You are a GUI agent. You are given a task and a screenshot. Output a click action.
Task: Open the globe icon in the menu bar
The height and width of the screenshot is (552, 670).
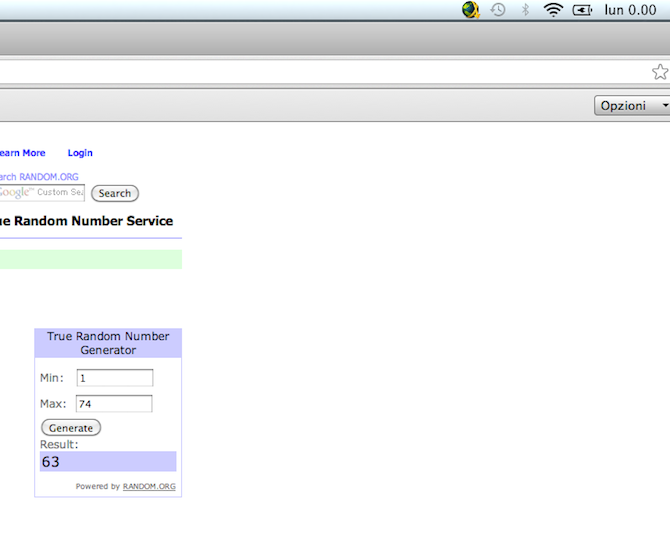pyautogui.click(x=470, y=10)
